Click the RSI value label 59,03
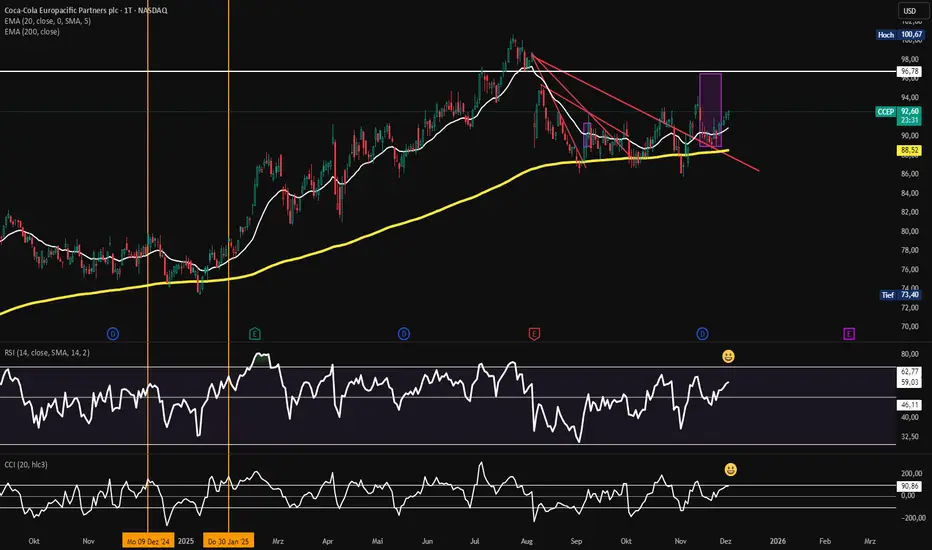 909,382
